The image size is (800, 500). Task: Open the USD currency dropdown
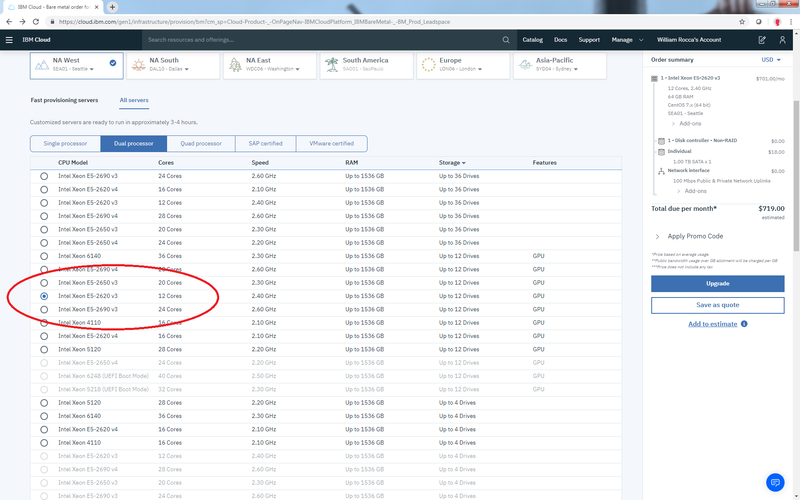[771, 60]
